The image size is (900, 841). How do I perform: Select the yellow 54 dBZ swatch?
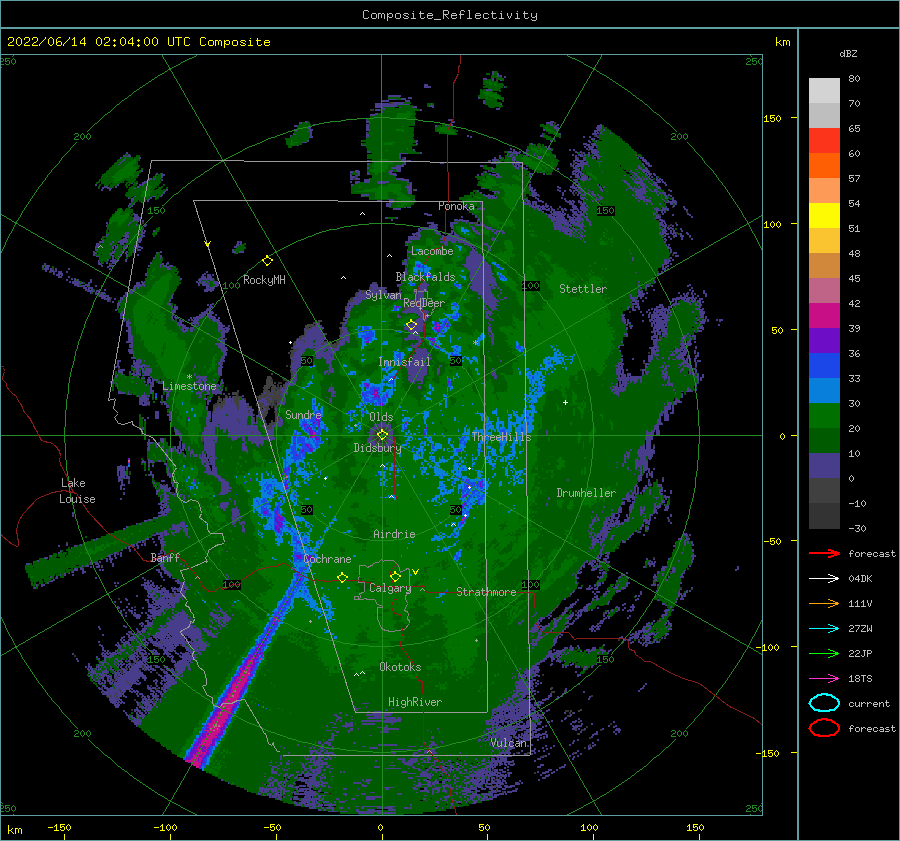pyautogui.click(x=824, y=215)
